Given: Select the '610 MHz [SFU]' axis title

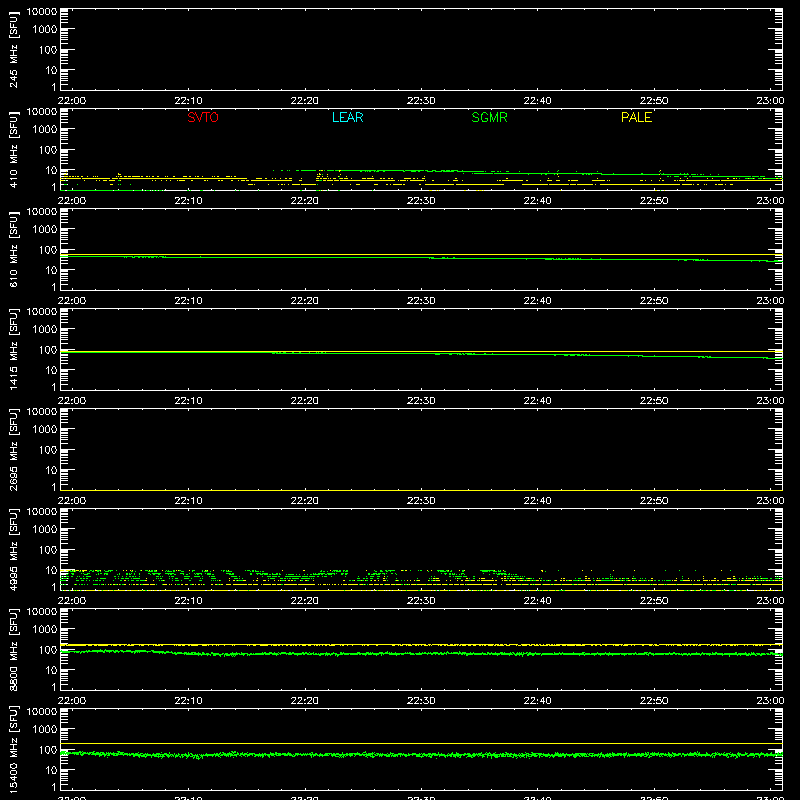Looking at the screenshot, I should pos(14,249).
